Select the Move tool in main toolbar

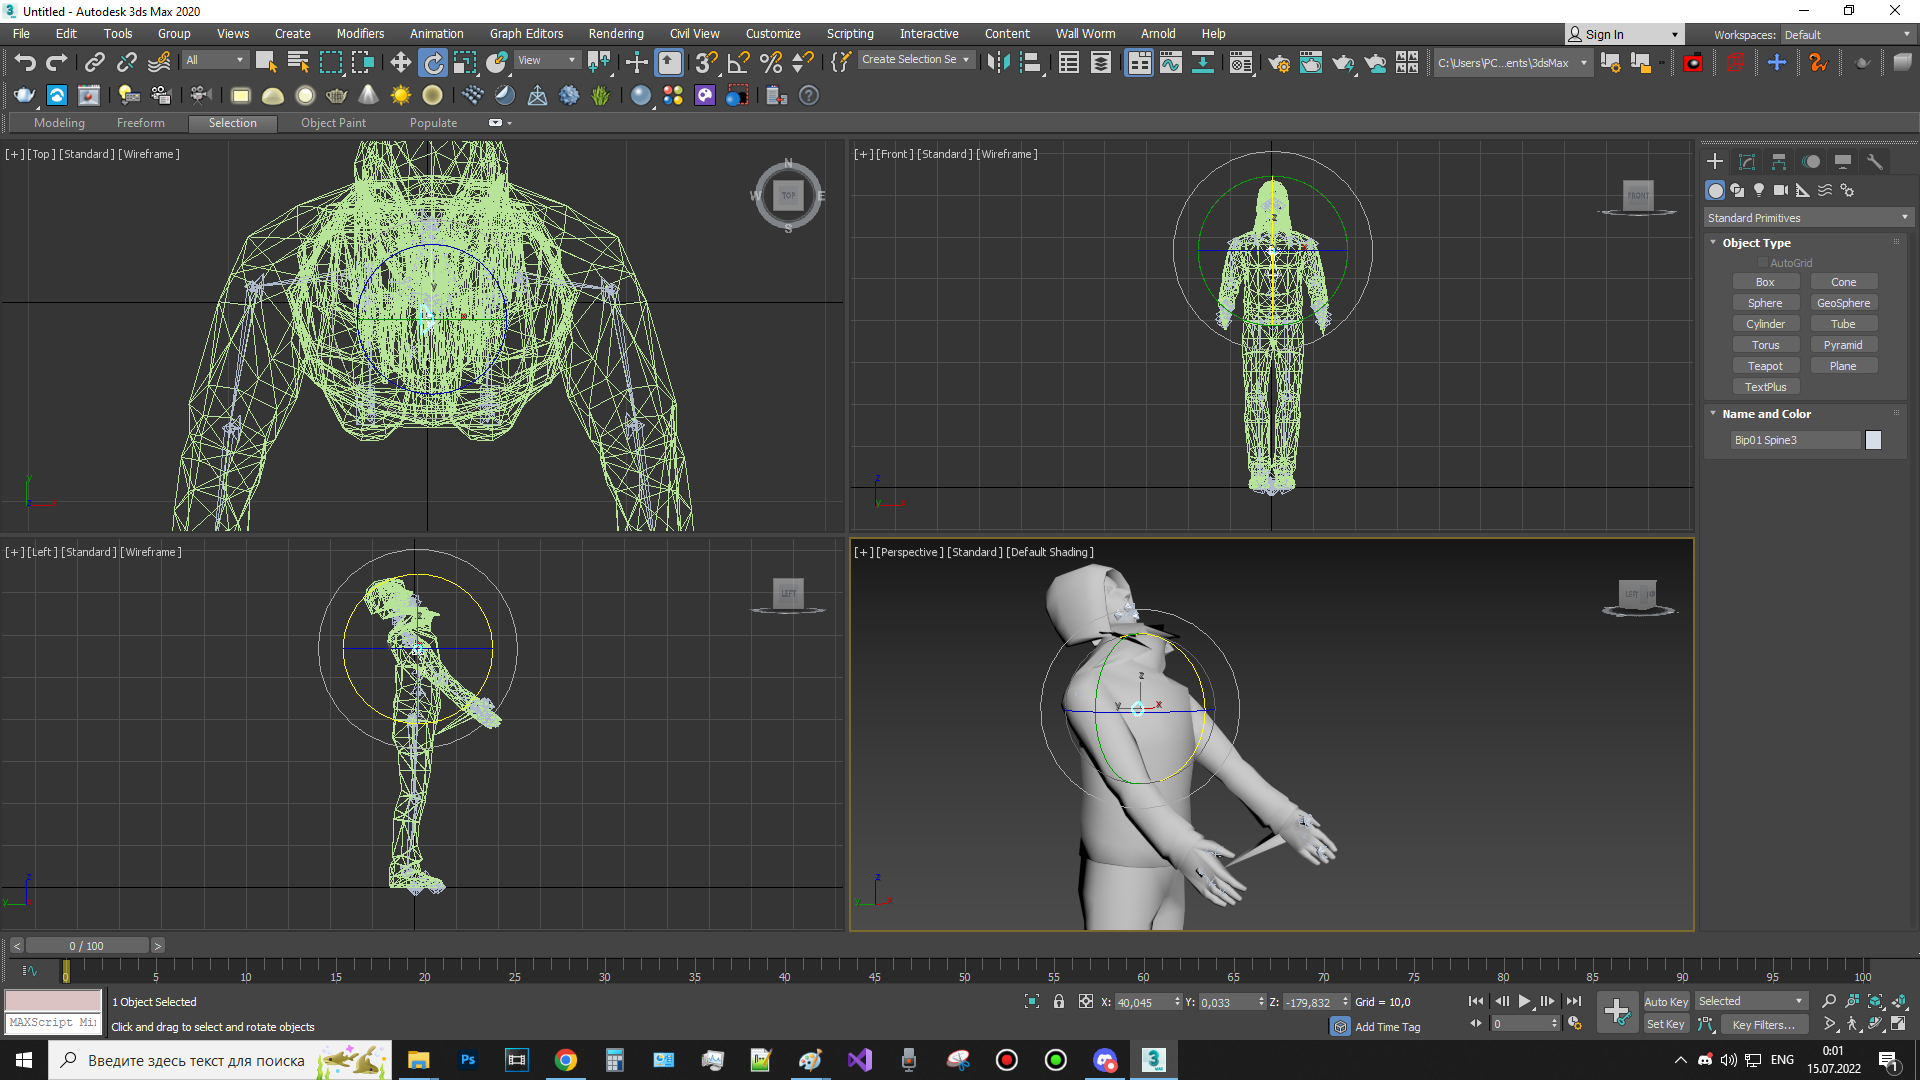tap(400, 62)
